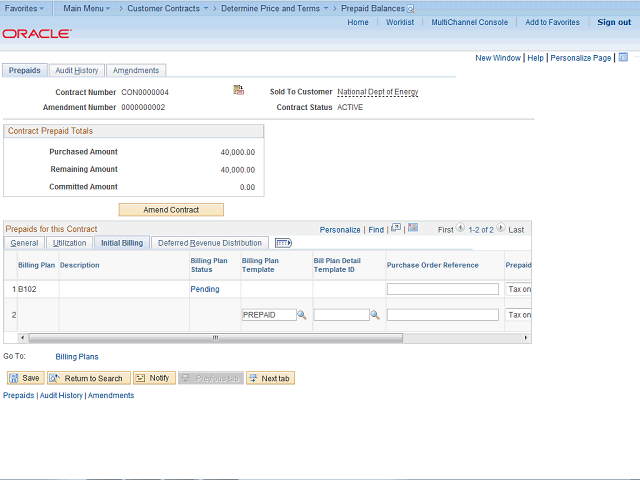
Task: Click Purchase Order Reference field in row 2
Action: pyautogui.click(x=443, y=315)
